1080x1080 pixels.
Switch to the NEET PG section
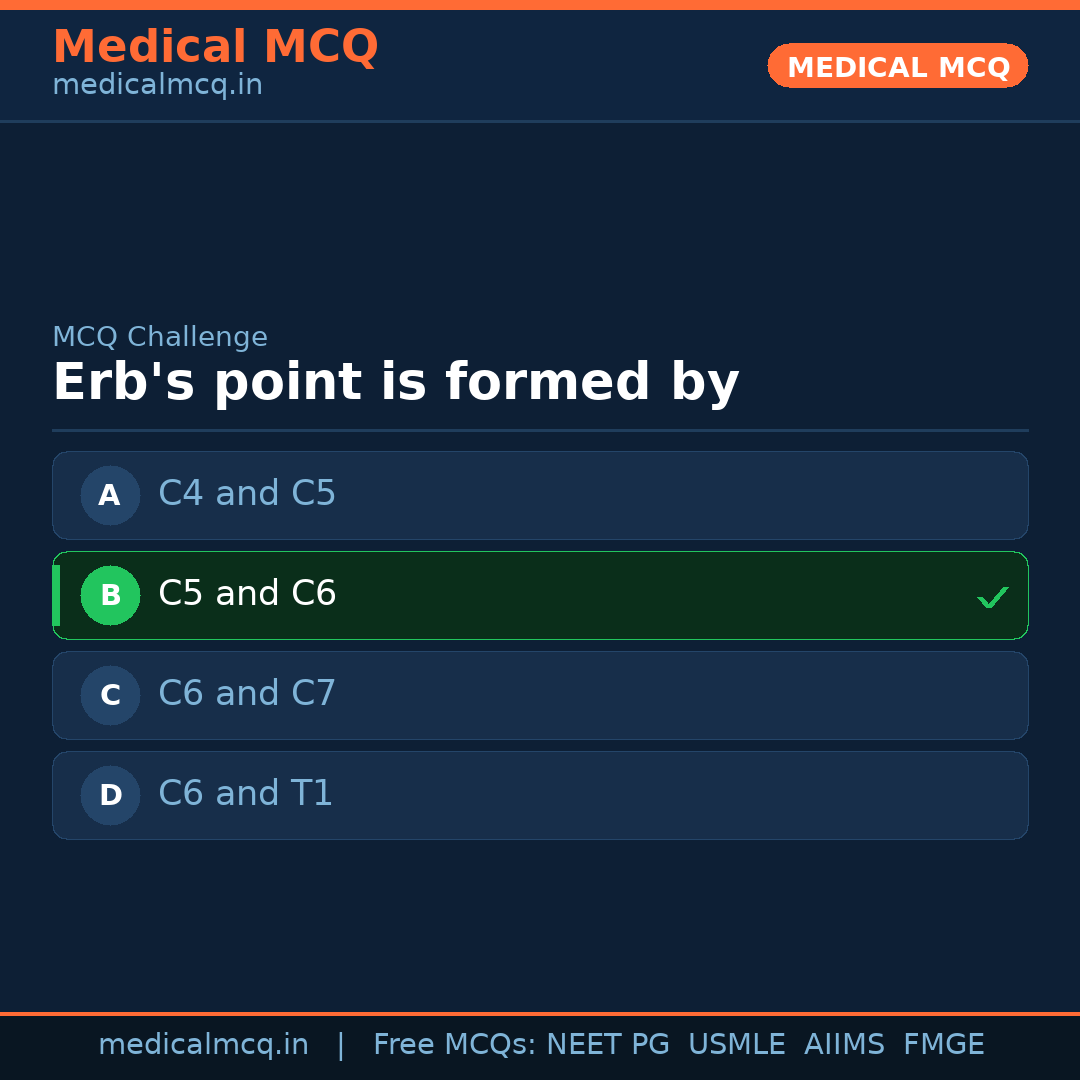tap(607, 1044)
